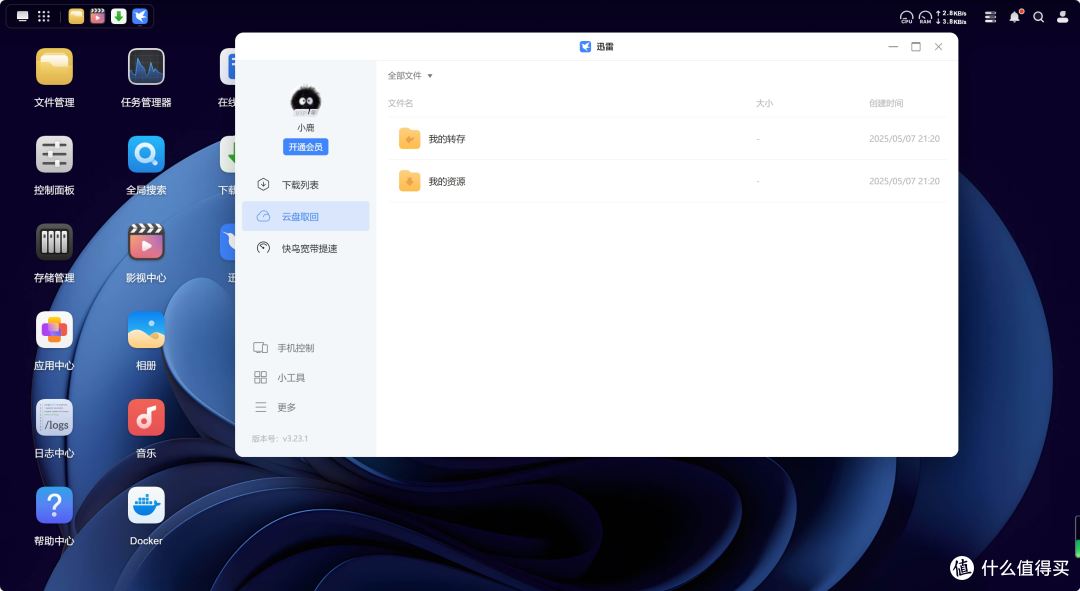Image resolution: width=1080 pixels, height=591 pixels.
Task: Open 快鸟宽带提速 sidebar item
Action: pos(306,248)
